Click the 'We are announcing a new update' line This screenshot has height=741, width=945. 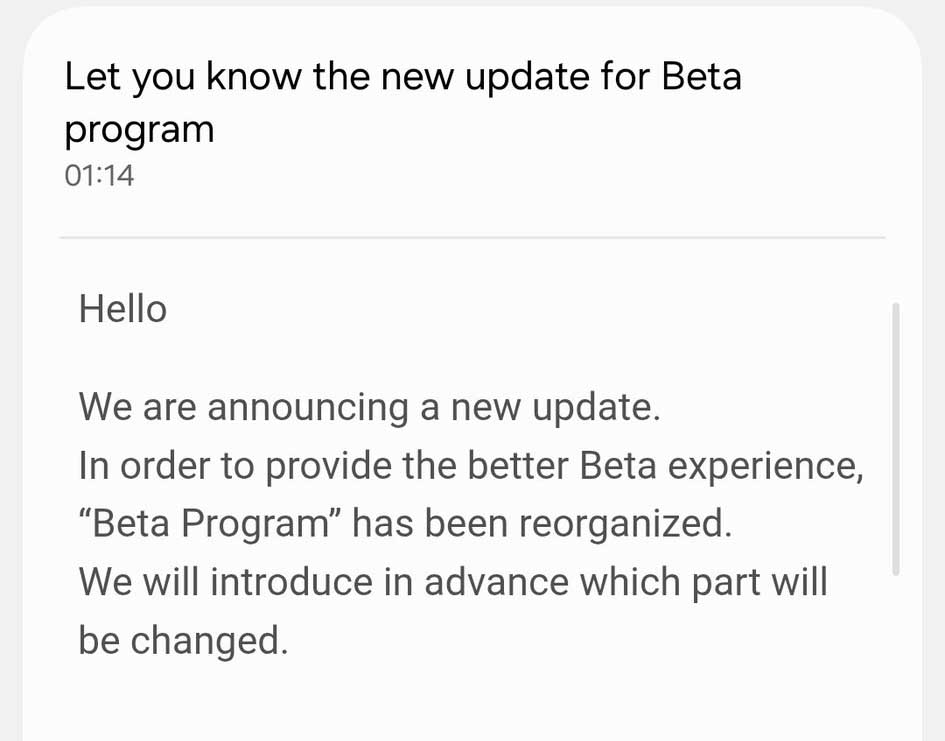pyautogui.click(x=369, y=407)
